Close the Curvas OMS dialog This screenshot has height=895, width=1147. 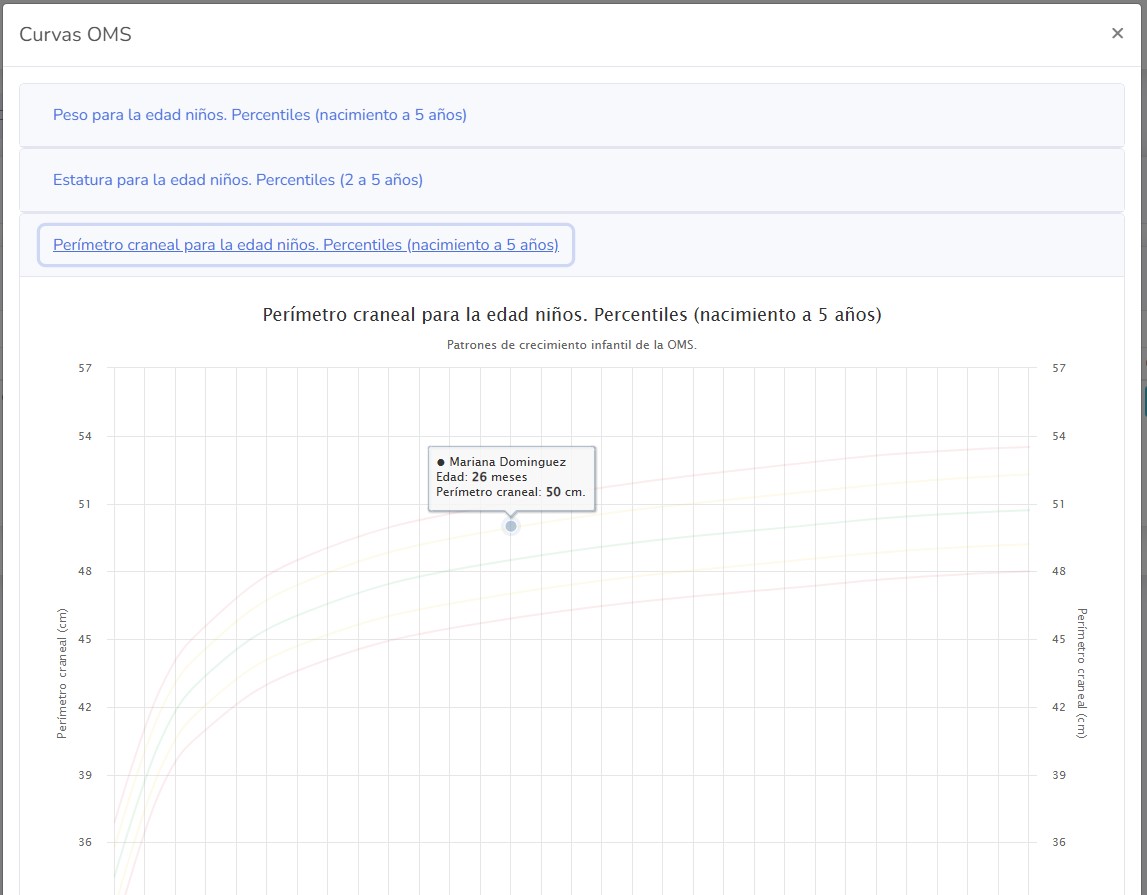tap(1117, 33)
